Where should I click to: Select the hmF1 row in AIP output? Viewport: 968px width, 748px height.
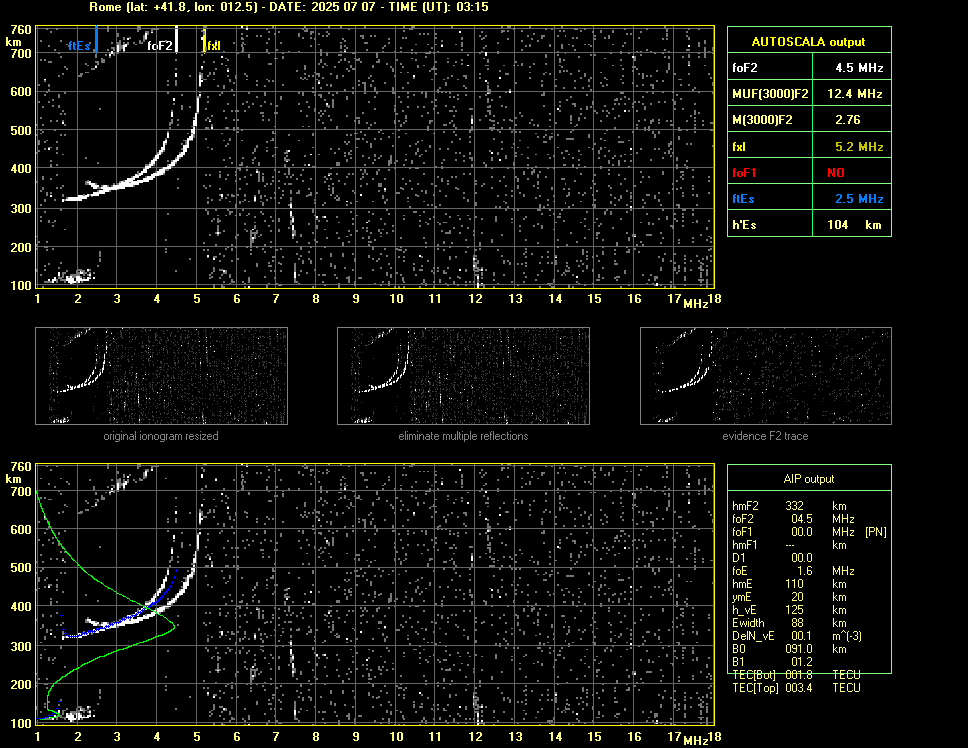click(x=789, y=544)
